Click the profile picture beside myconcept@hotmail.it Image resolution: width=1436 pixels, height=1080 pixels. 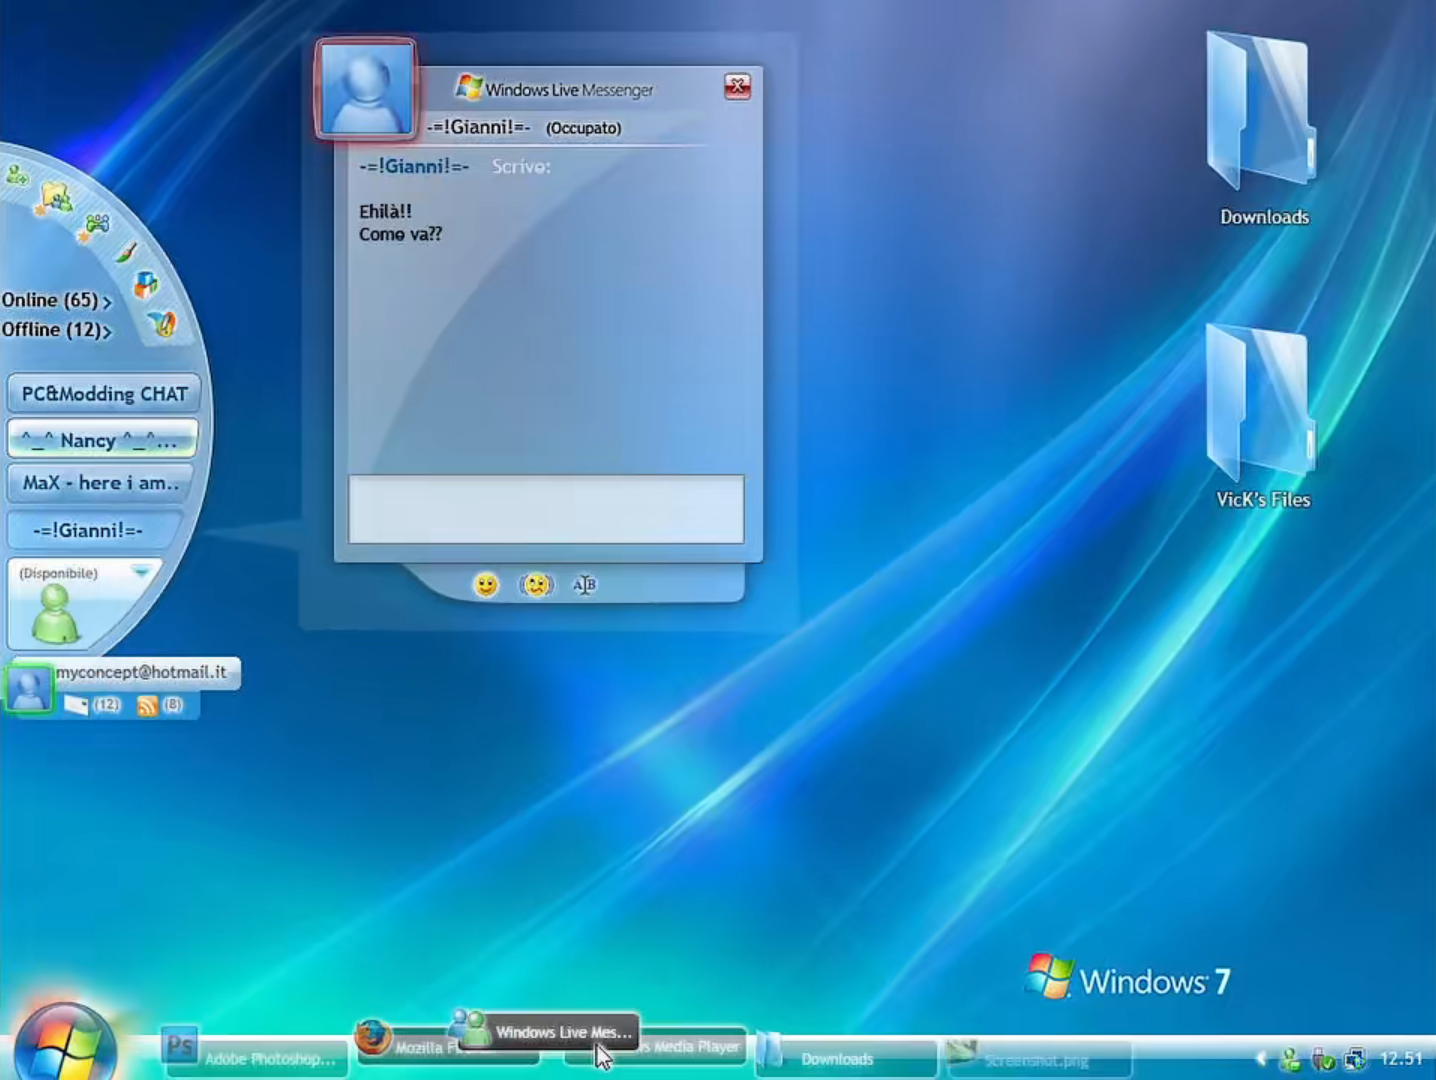(x=28, y=688)
